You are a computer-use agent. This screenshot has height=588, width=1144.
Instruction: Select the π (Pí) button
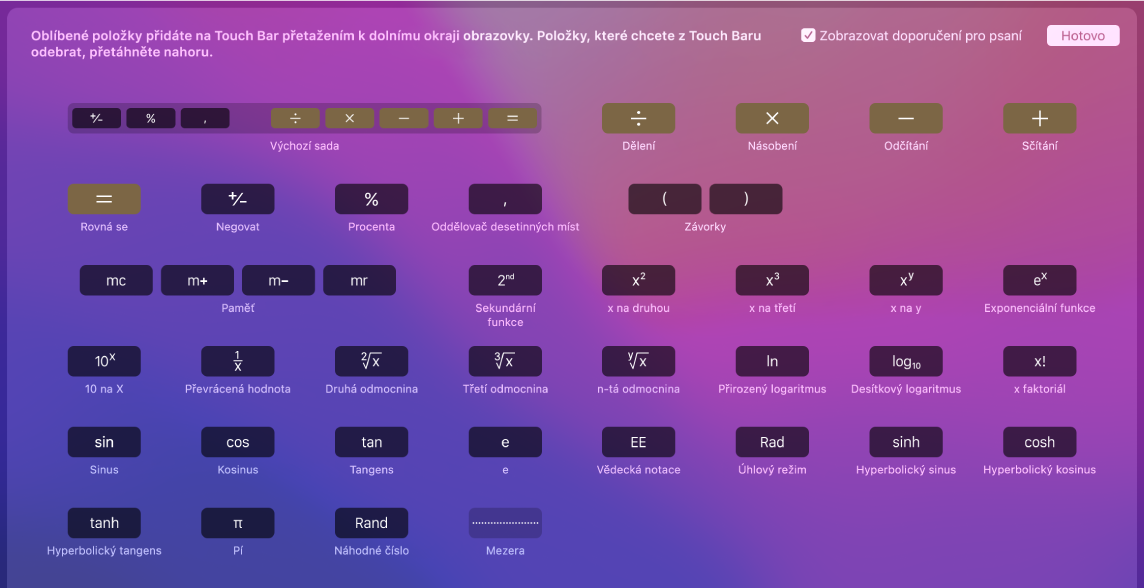237,522
